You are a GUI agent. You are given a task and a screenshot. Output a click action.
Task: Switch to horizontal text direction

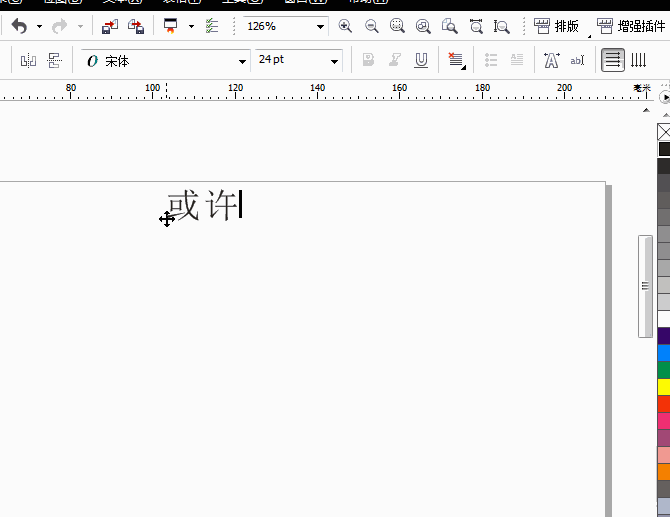tap(613, 60)
